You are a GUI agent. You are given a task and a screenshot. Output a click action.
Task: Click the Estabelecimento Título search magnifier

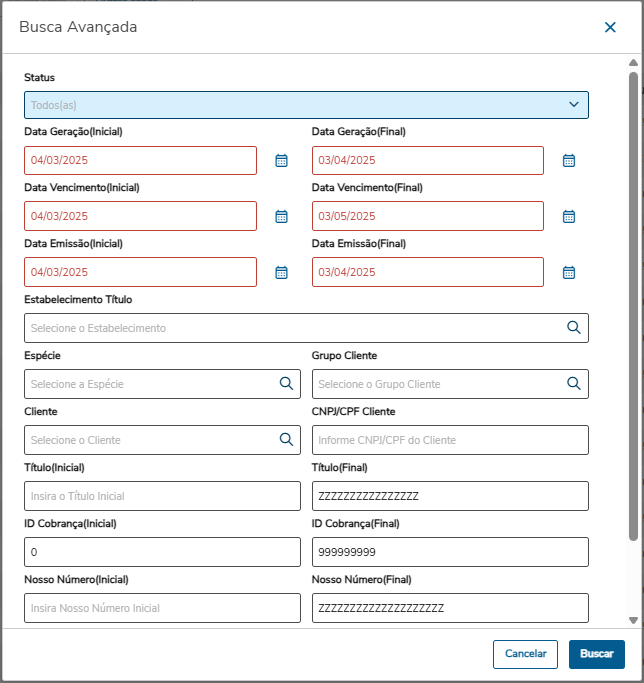[x=574, y=327]
